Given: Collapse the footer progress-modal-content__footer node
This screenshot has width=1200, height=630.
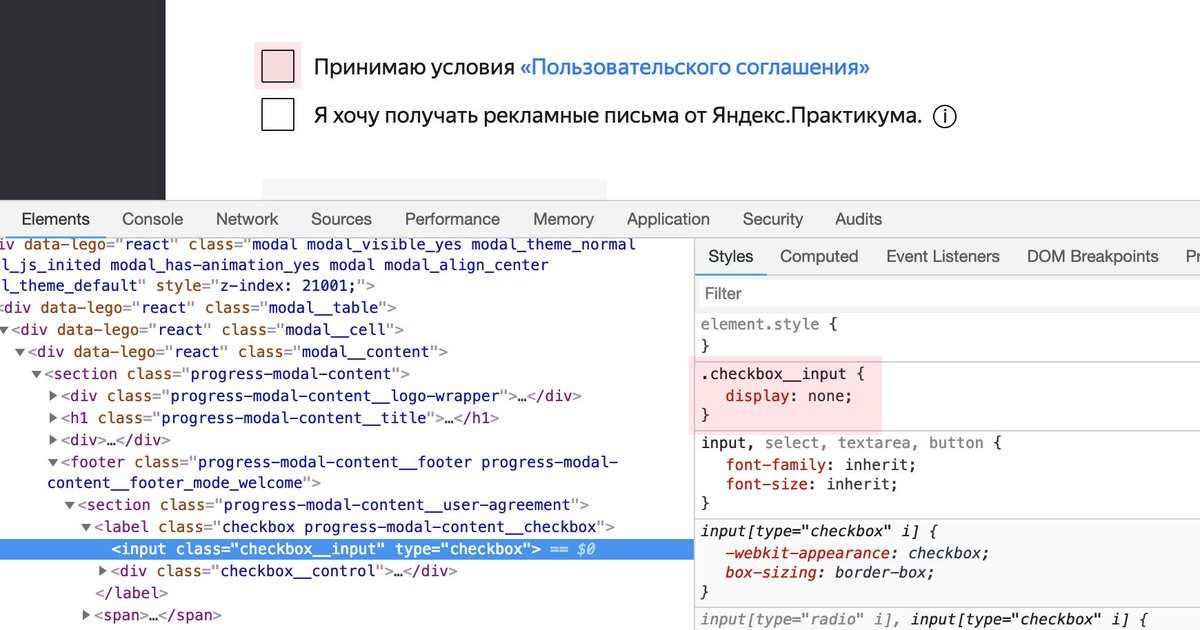Looking at the screenshot, I should click(53, 462).
